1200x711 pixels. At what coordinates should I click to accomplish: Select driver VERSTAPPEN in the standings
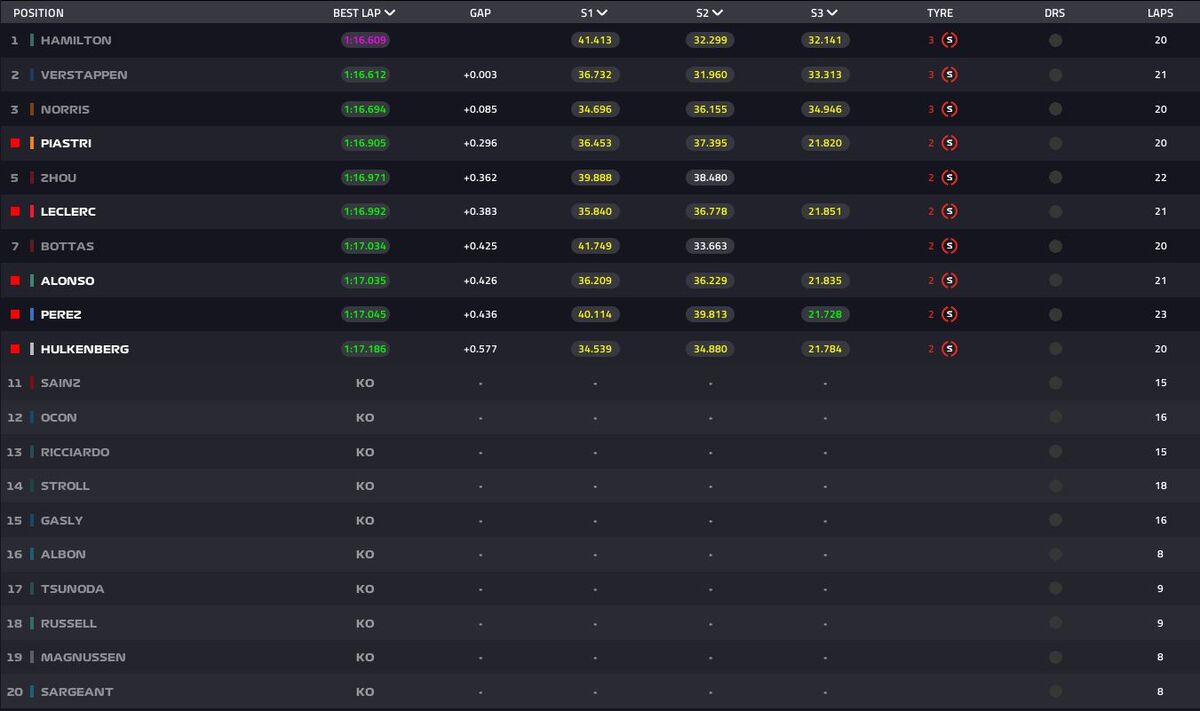tap(84, 74)
